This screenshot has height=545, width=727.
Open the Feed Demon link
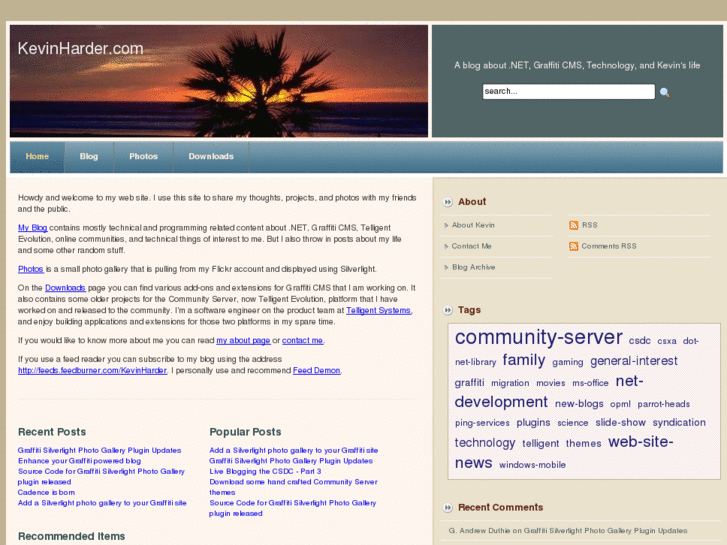click(x=317, y=370)
